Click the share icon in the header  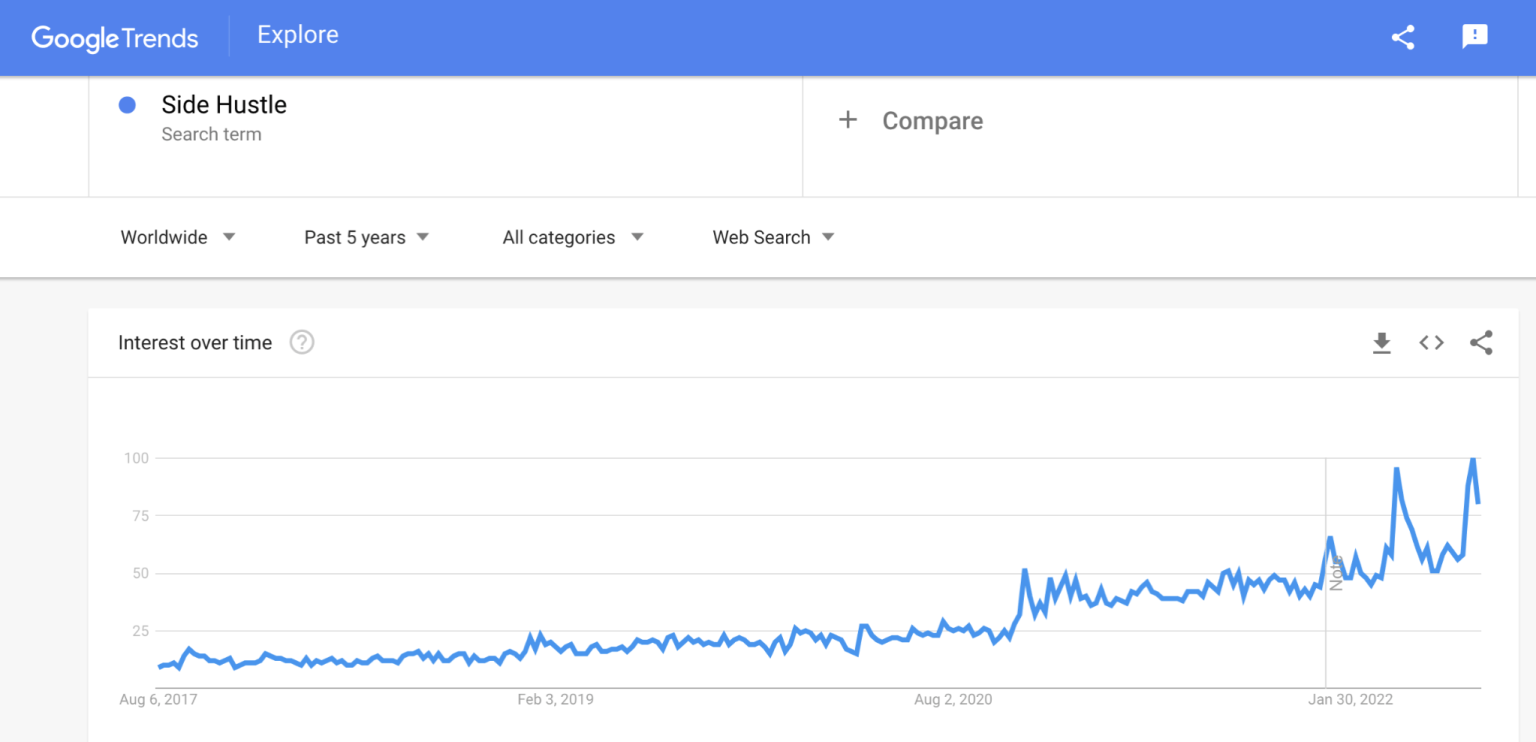[1403, 37]
